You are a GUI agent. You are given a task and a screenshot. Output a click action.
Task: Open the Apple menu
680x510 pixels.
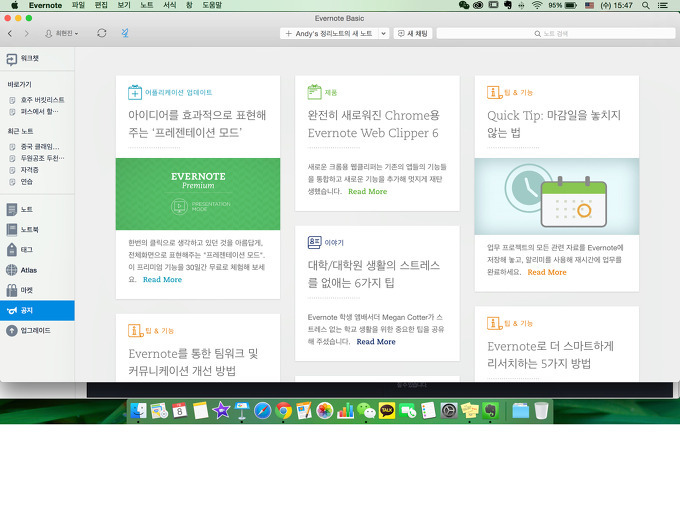[x=14, y=5]
